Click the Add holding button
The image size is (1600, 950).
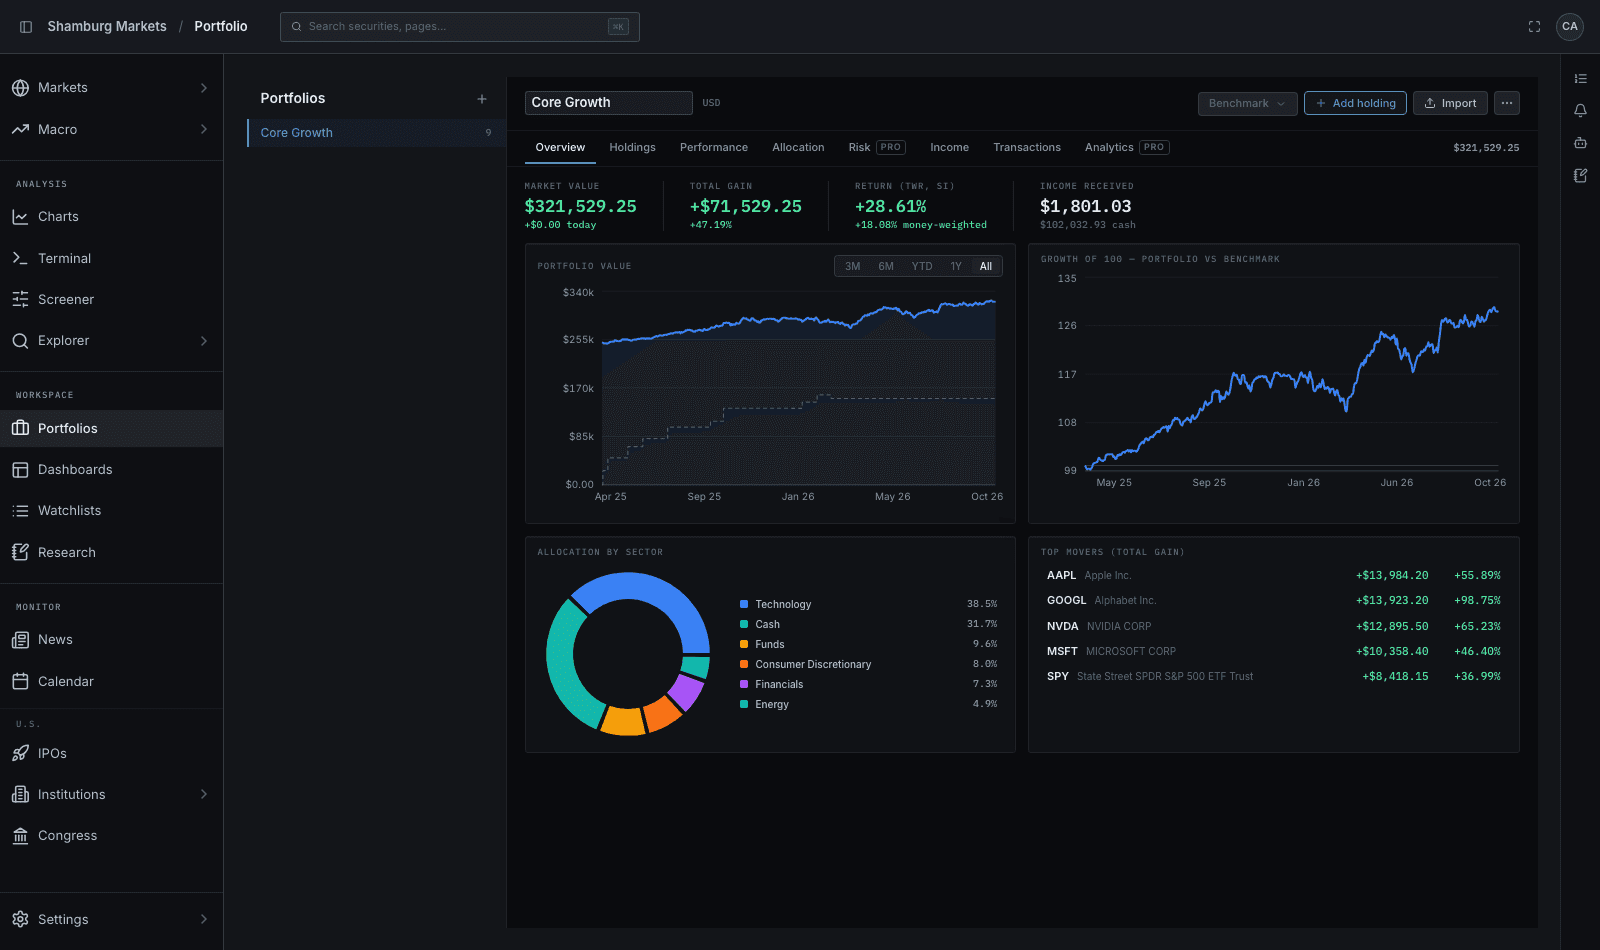tap(1355, 104)
